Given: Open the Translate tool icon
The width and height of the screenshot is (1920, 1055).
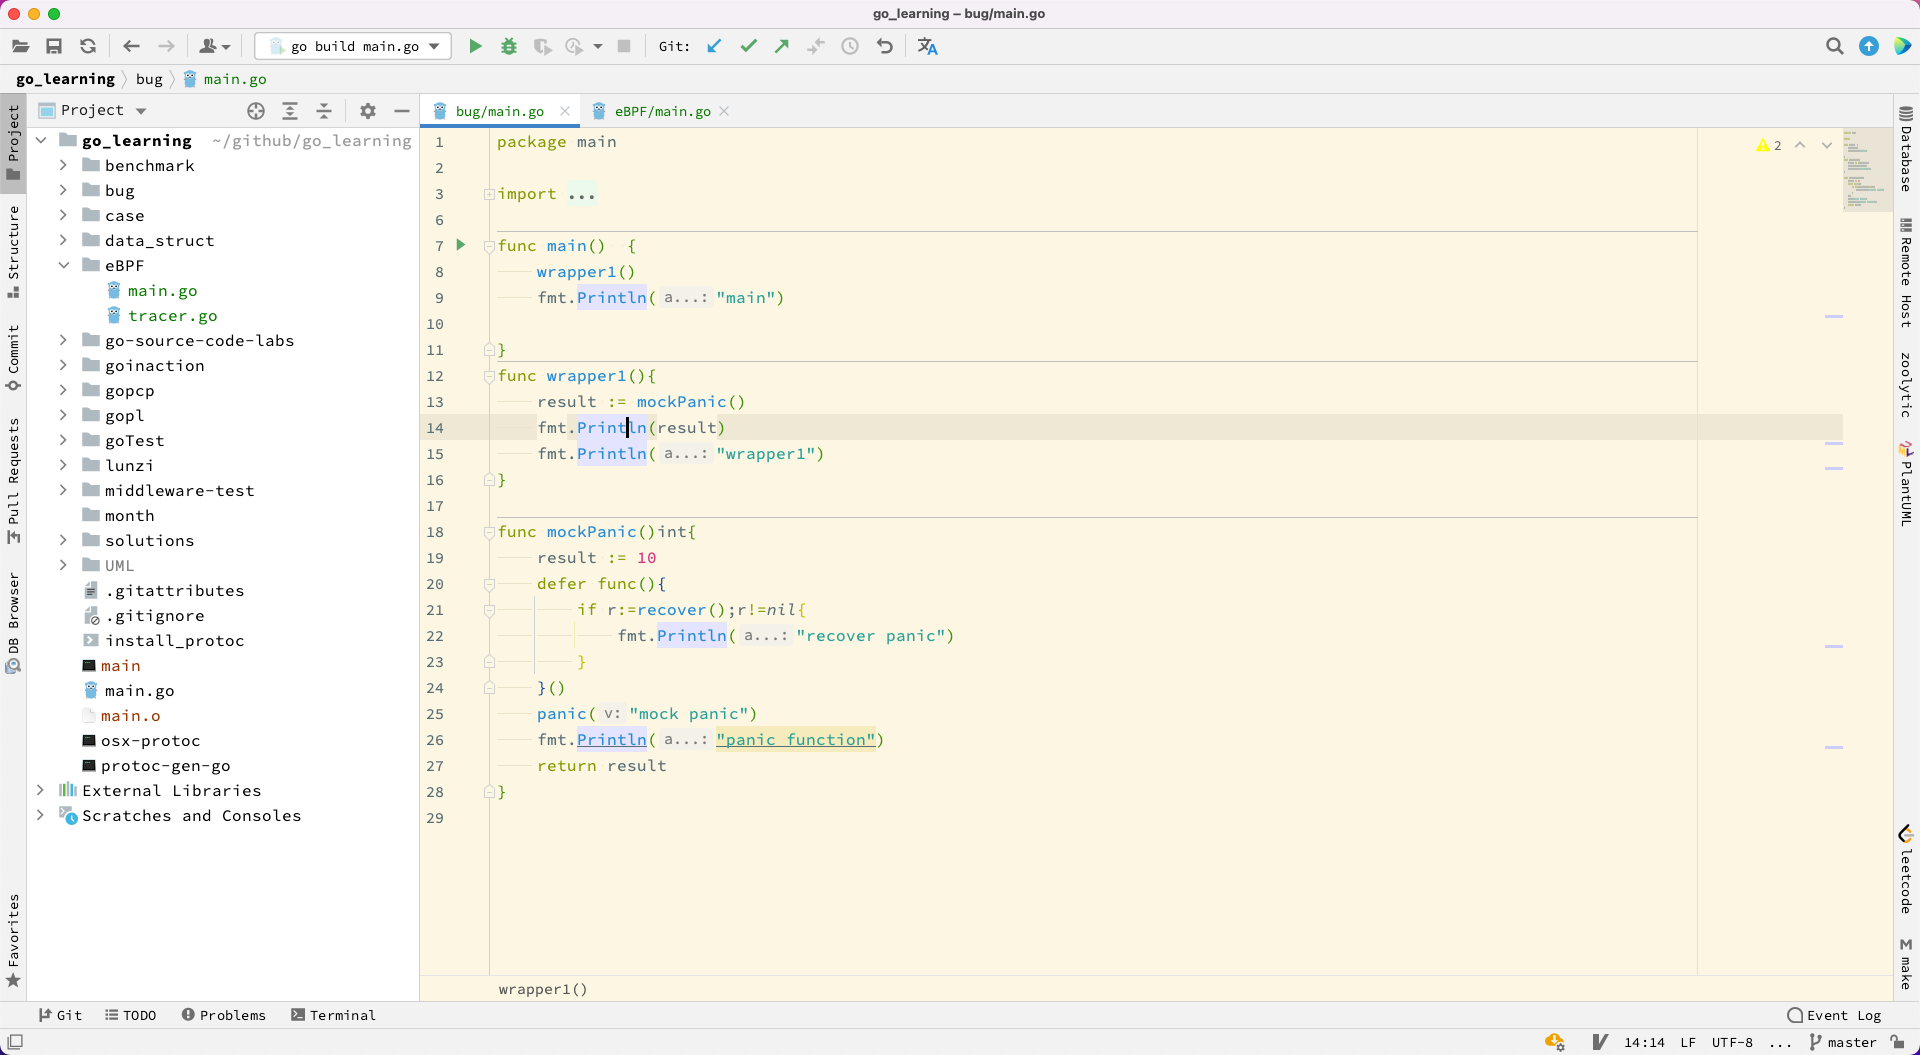Looking at the screenshot, I should (x=927, y=46).
